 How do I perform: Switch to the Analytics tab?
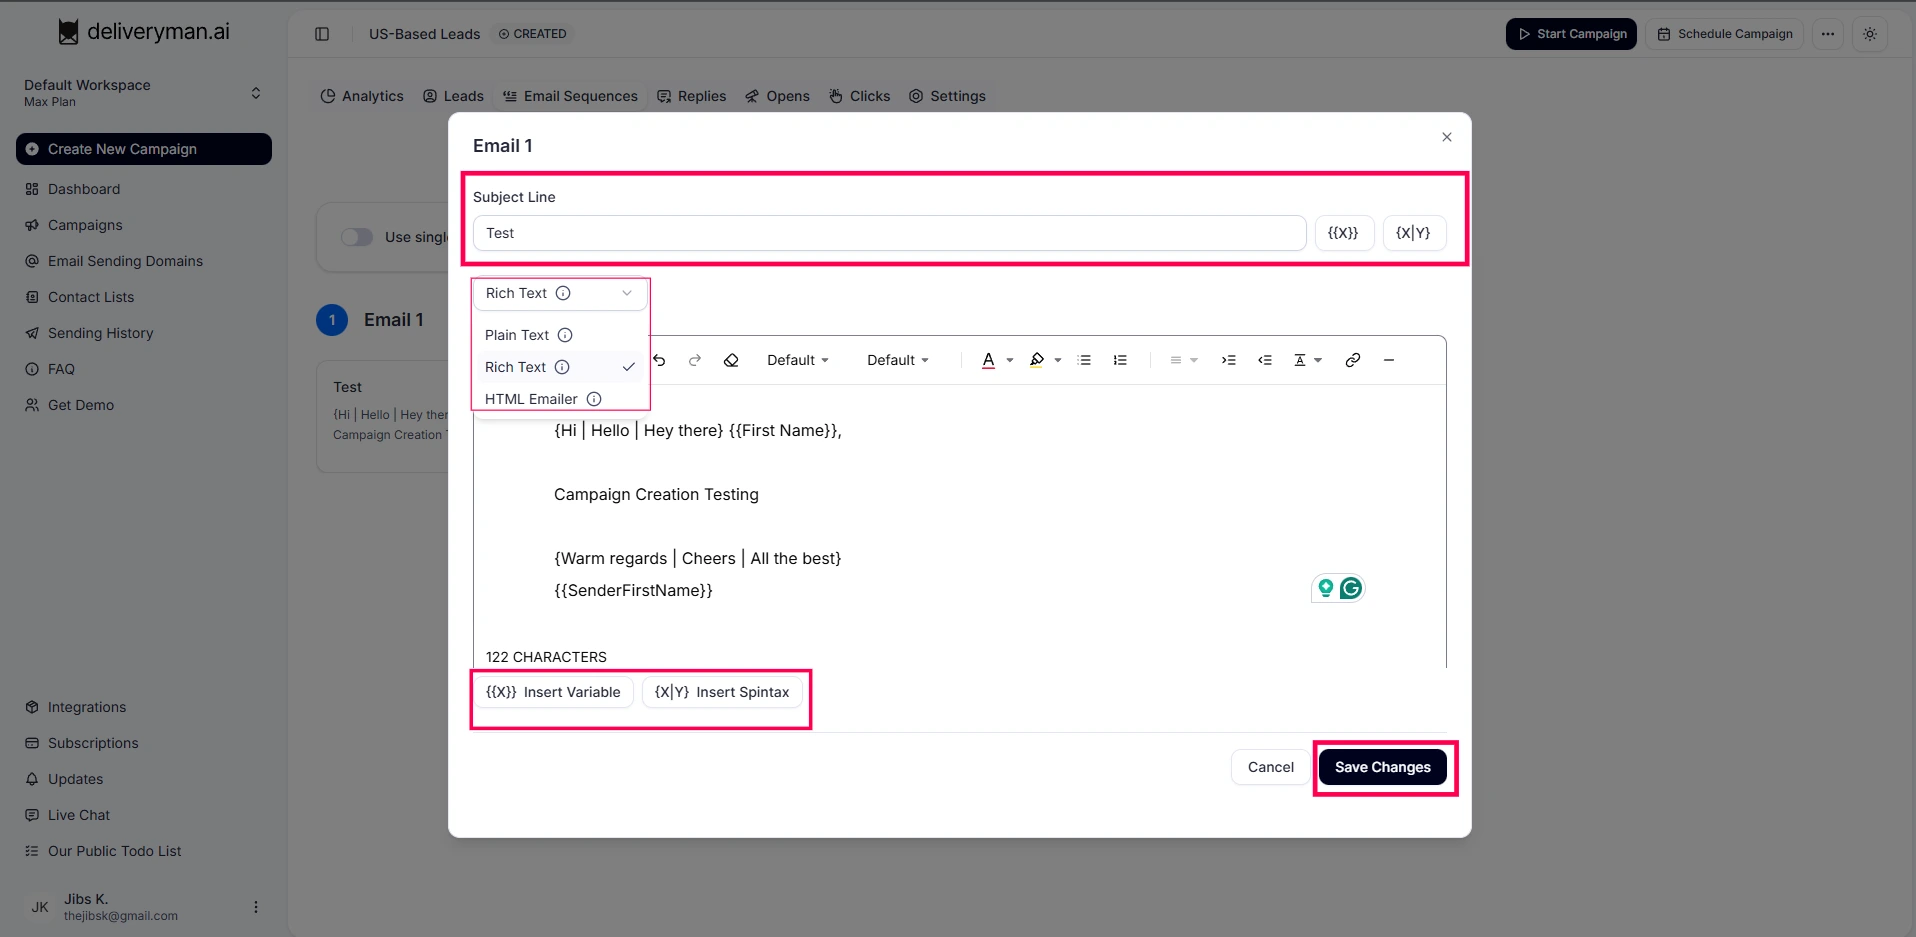[362, 96]
